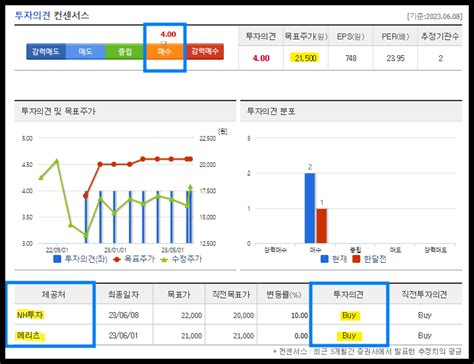
Task: Click the blue 투자의견(좌) legend square
Action: point(57,259)
